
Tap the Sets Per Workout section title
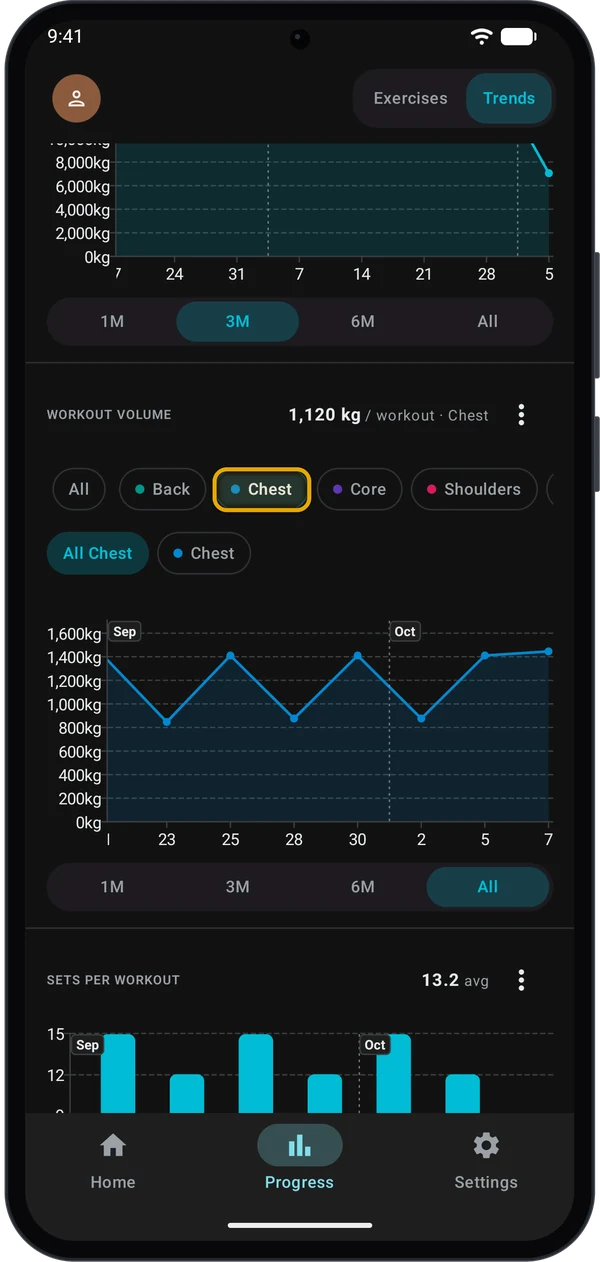113,980
